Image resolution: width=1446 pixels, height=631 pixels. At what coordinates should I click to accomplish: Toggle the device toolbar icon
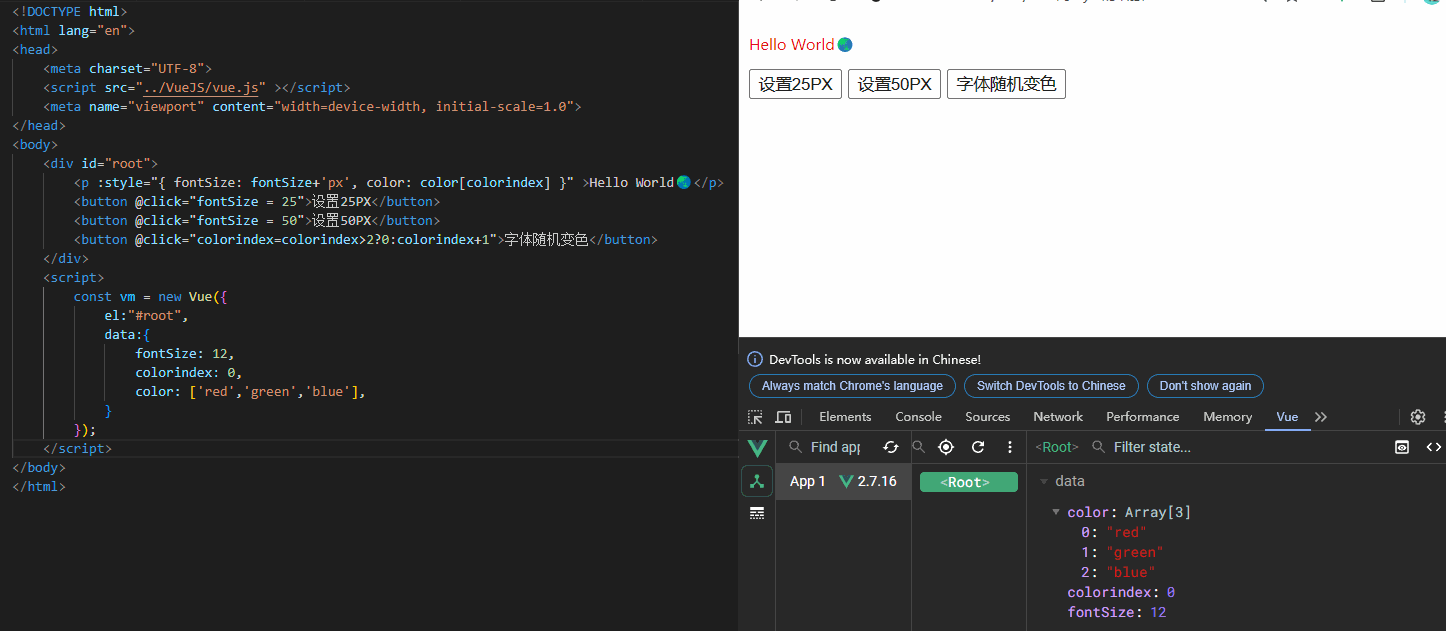point(783,417)
